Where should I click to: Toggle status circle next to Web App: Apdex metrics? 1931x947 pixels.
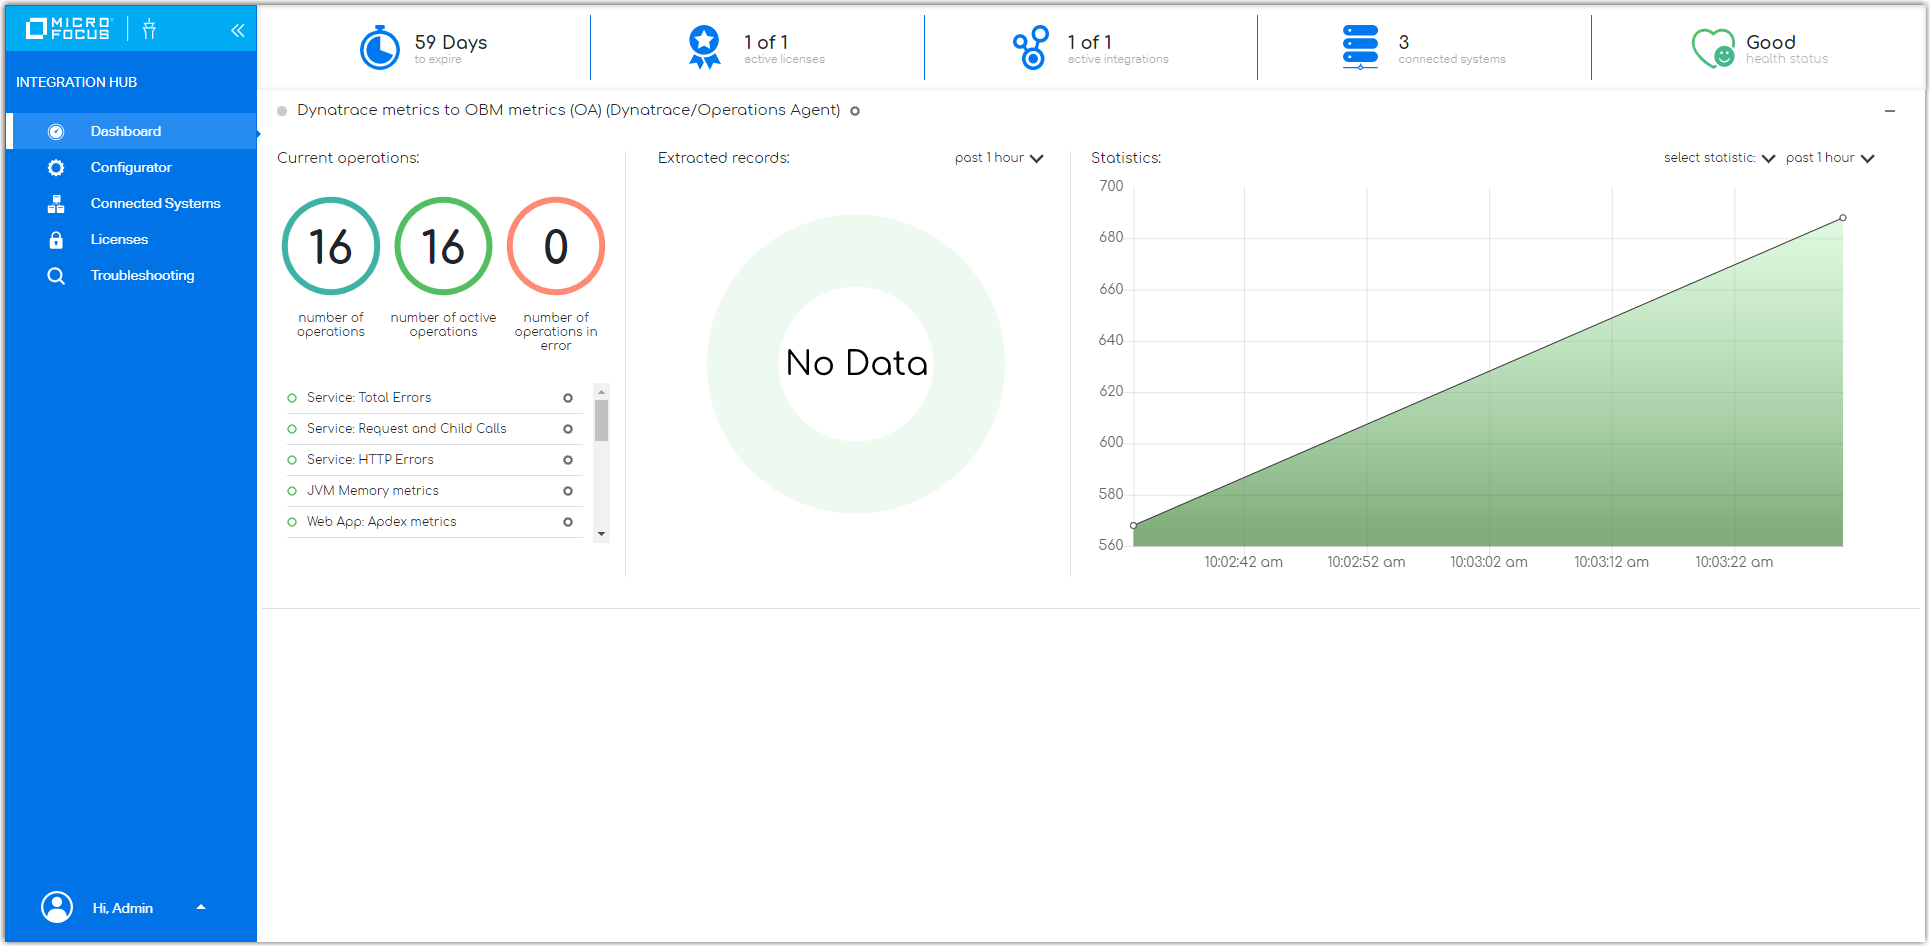point(294,521)
